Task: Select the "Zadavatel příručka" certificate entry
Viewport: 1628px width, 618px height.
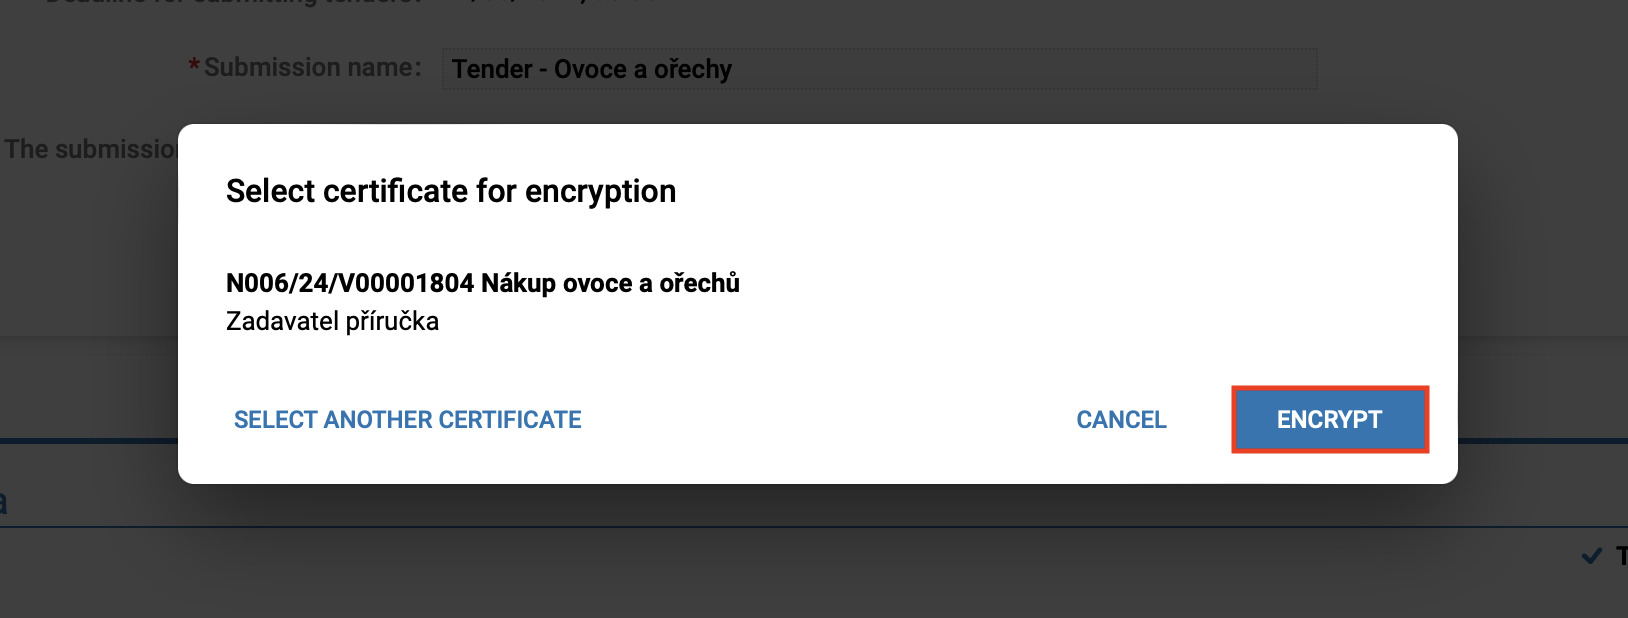Action: click(332, 321)
